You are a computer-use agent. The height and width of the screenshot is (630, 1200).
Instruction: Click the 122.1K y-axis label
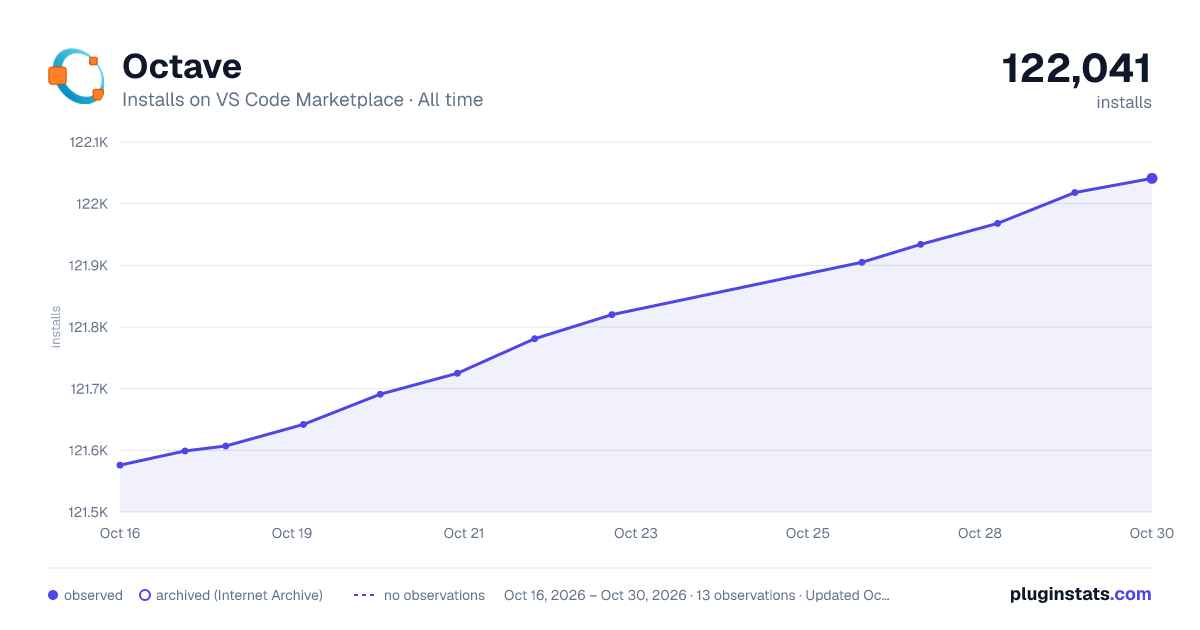[x=88, y=142]
